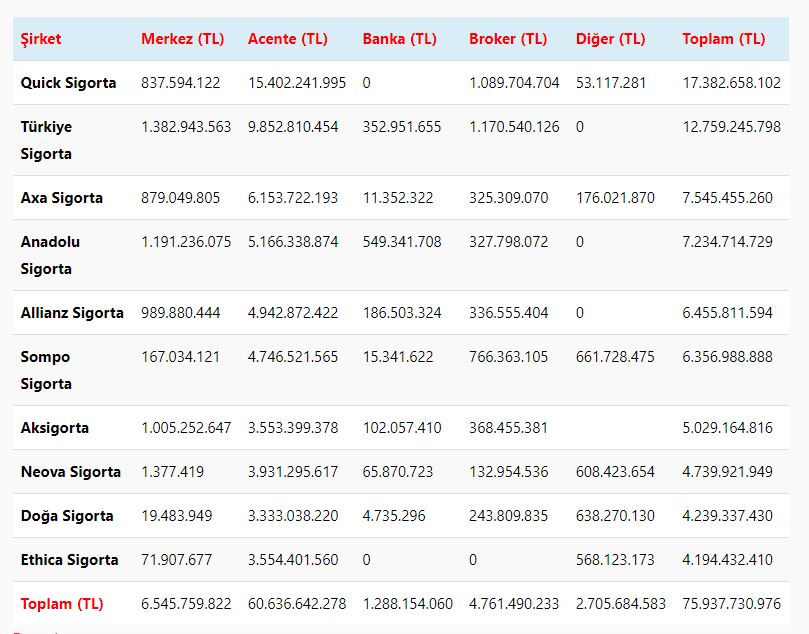809x634 pixels.
Task: Click the Acente (TL) column header
Action: [287, 39]
